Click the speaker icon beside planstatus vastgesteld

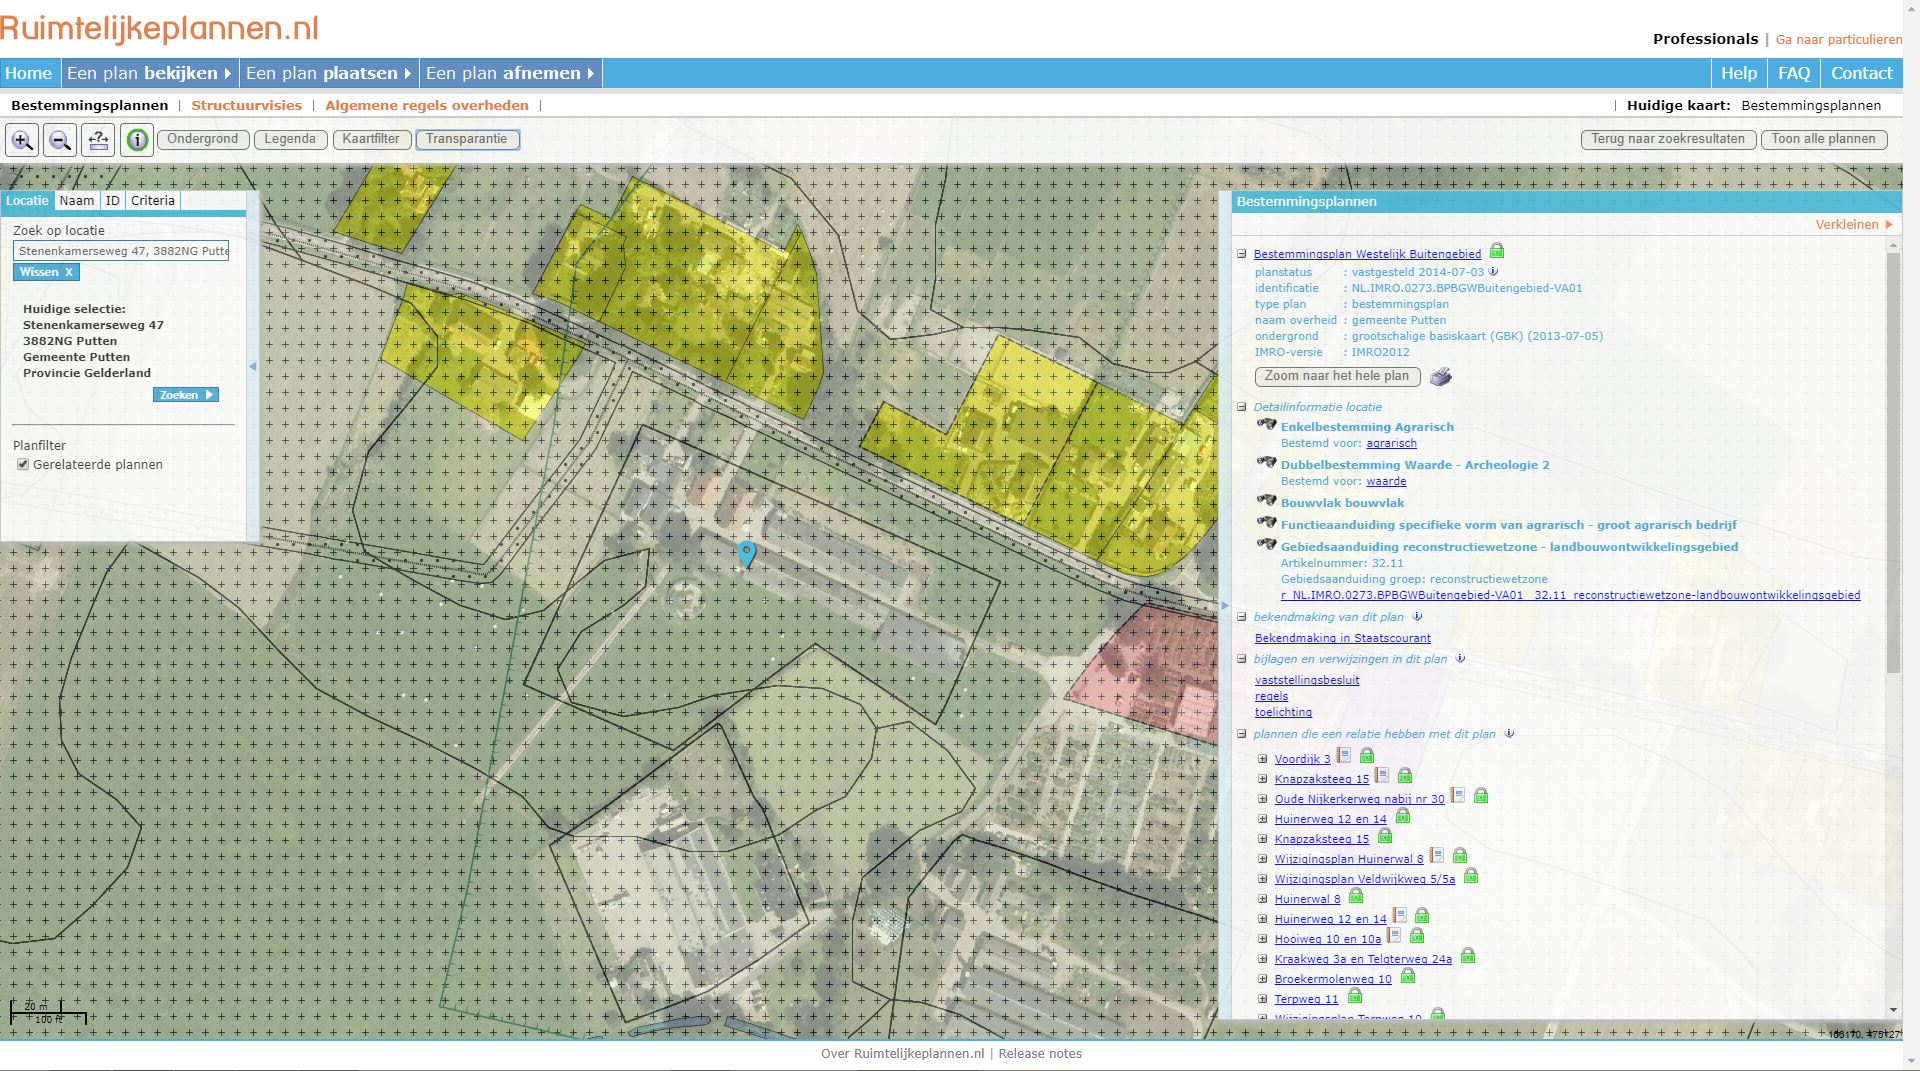click(1495, 271)
